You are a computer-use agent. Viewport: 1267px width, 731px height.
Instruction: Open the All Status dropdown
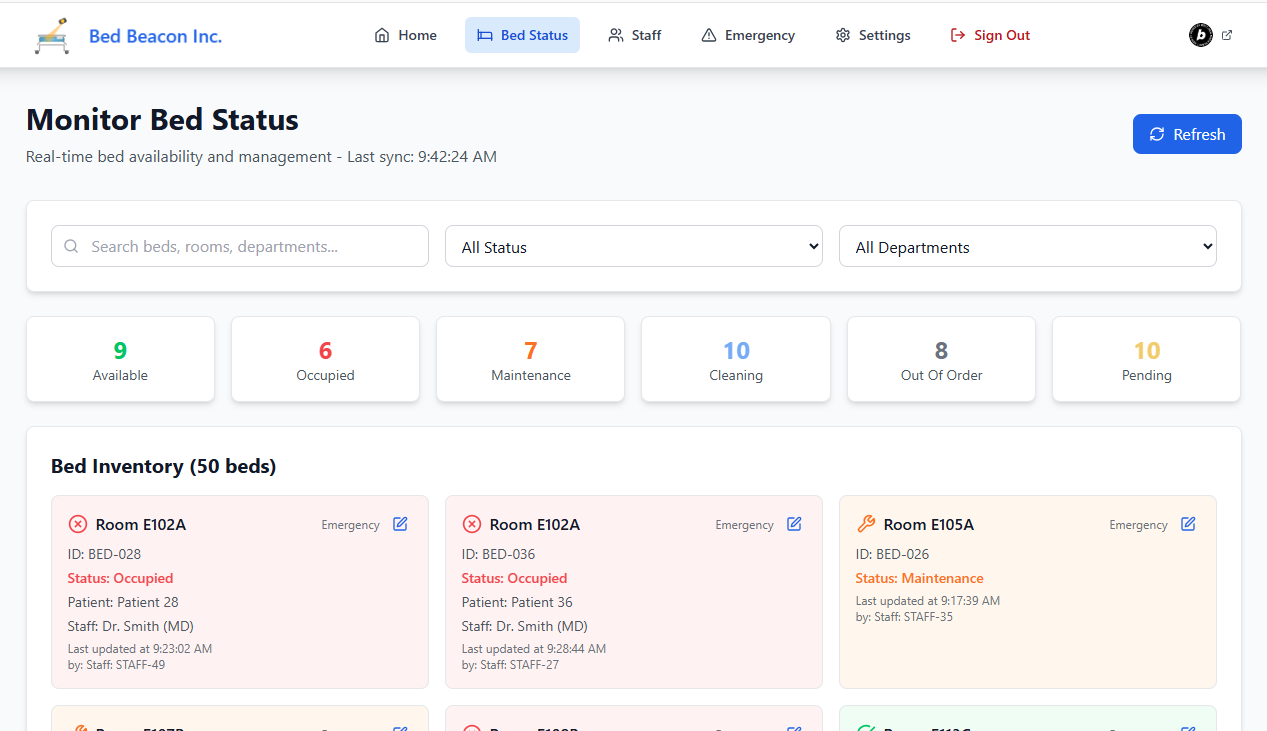click(x=634, y=246)
